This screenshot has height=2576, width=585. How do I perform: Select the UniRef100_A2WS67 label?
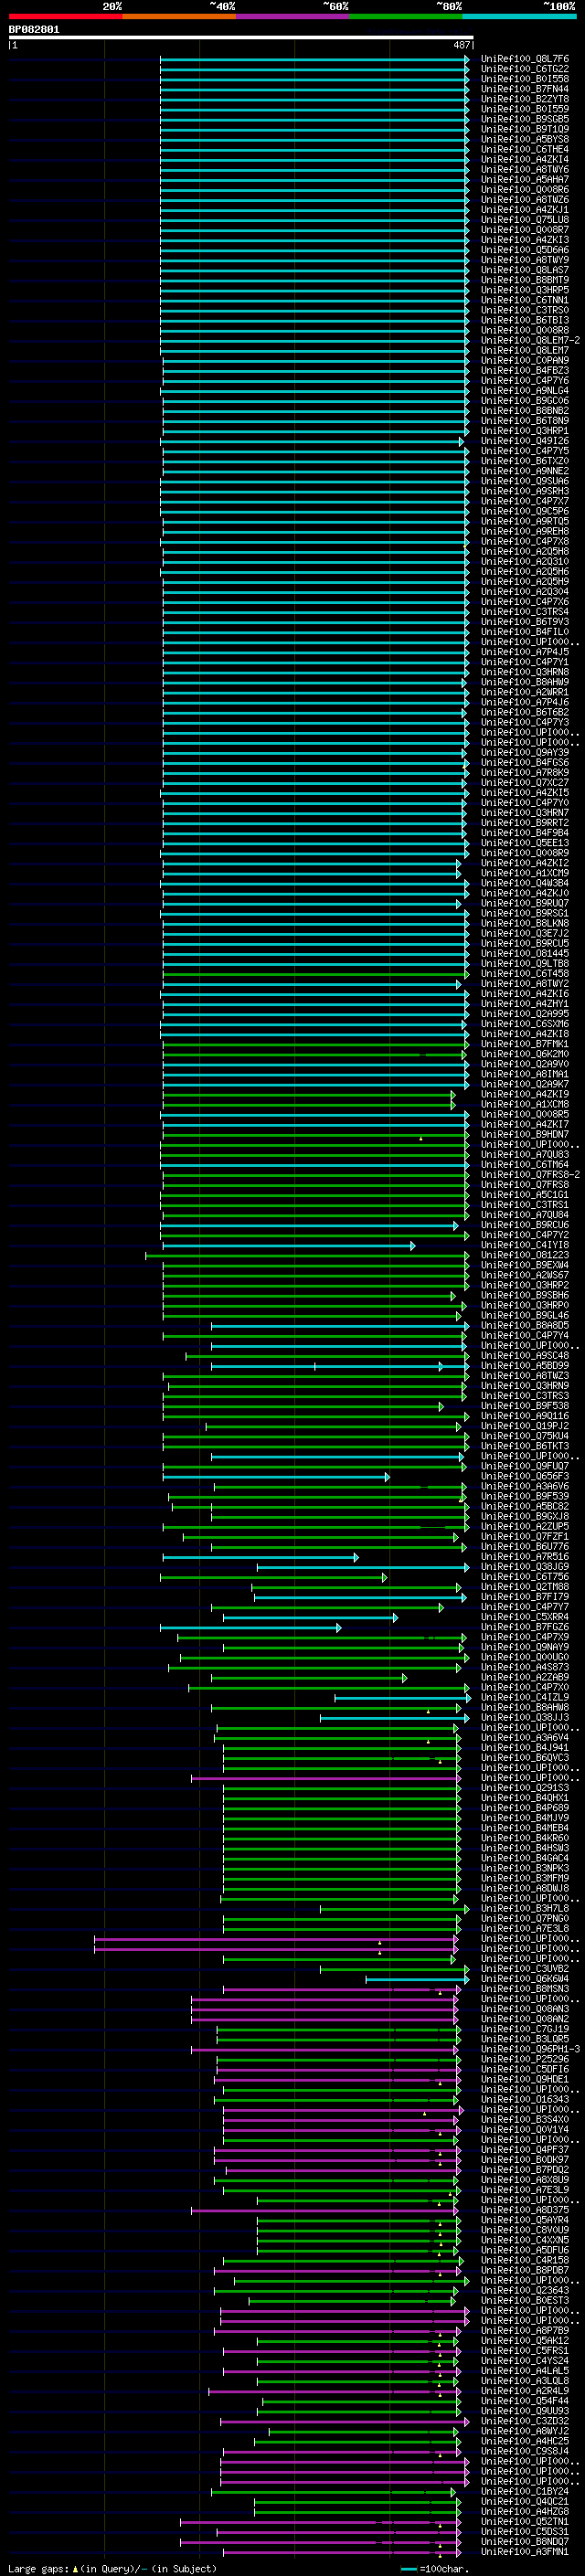click(x=525, y=1275)
